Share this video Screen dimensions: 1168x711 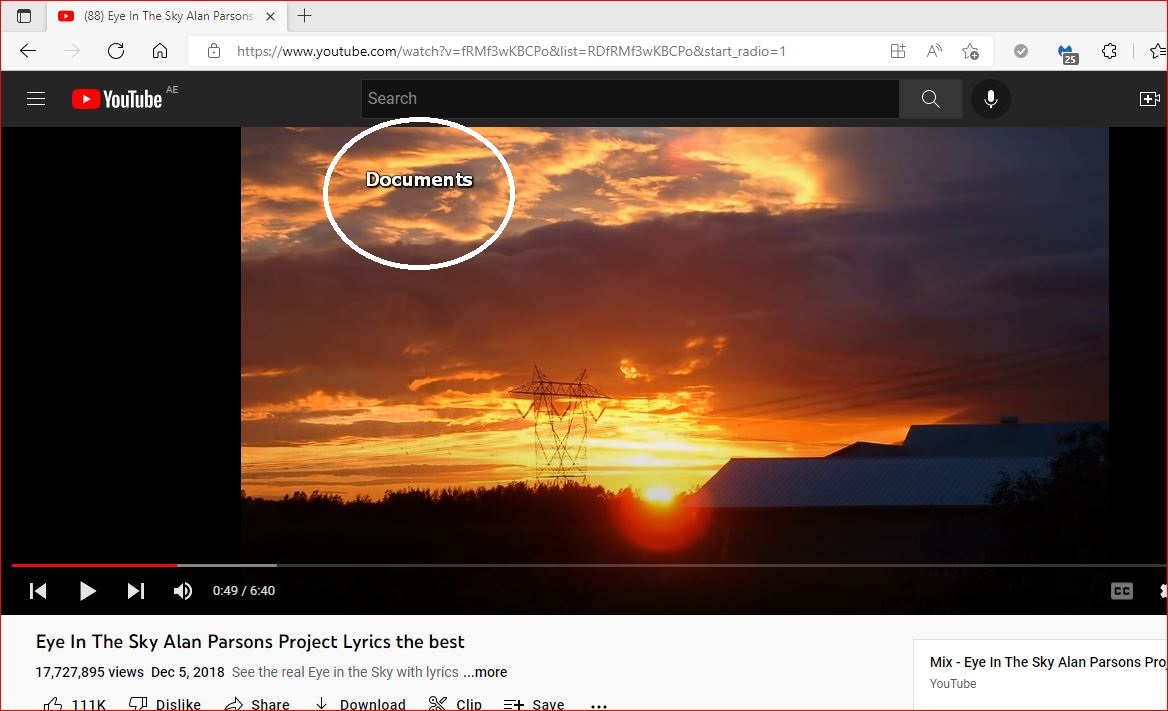point(257,704)
